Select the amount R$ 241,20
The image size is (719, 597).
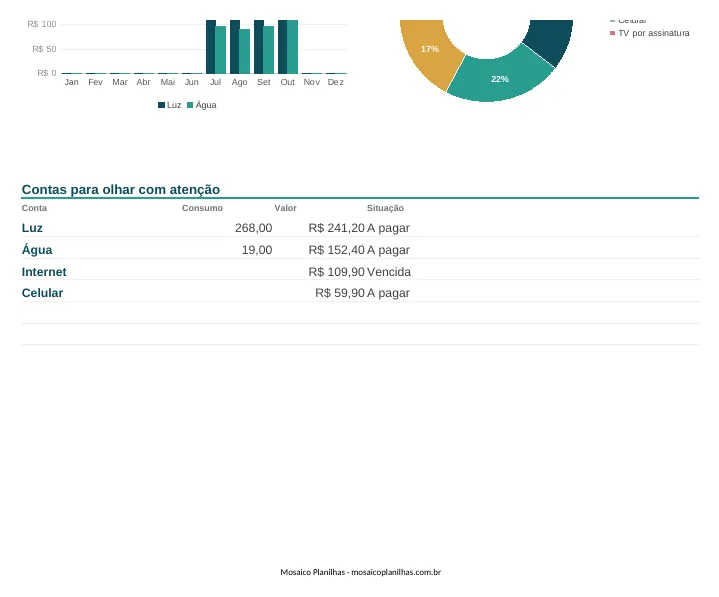pos(337,228)
